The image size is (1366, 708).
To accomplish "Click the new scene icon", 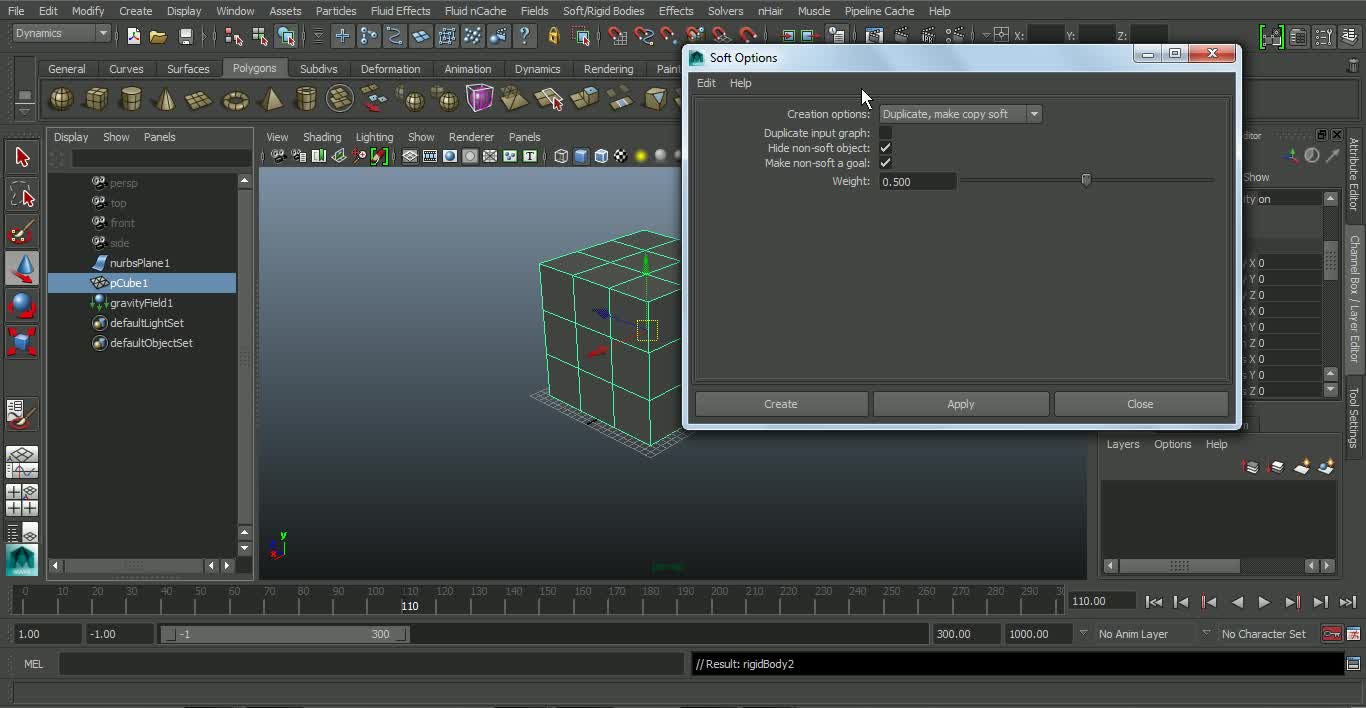I will 134,36.
